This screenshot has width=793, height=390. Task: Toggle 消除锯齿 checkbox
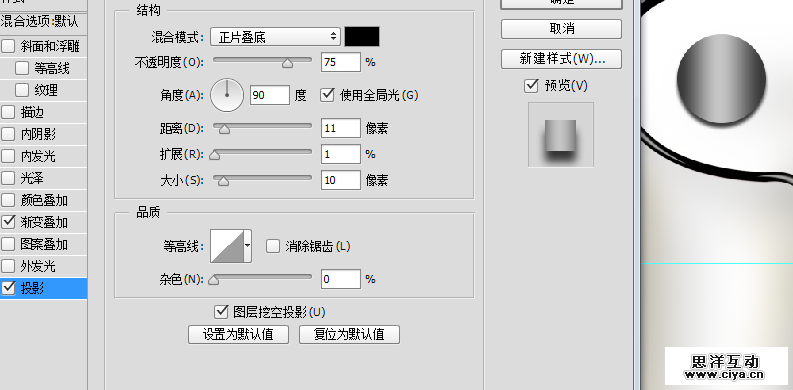[x=273, y=246]
